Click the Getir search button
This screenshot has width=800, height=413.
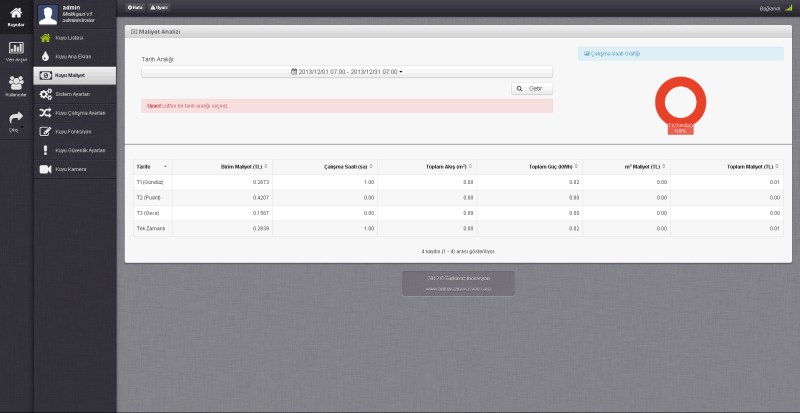click(532, 89)
